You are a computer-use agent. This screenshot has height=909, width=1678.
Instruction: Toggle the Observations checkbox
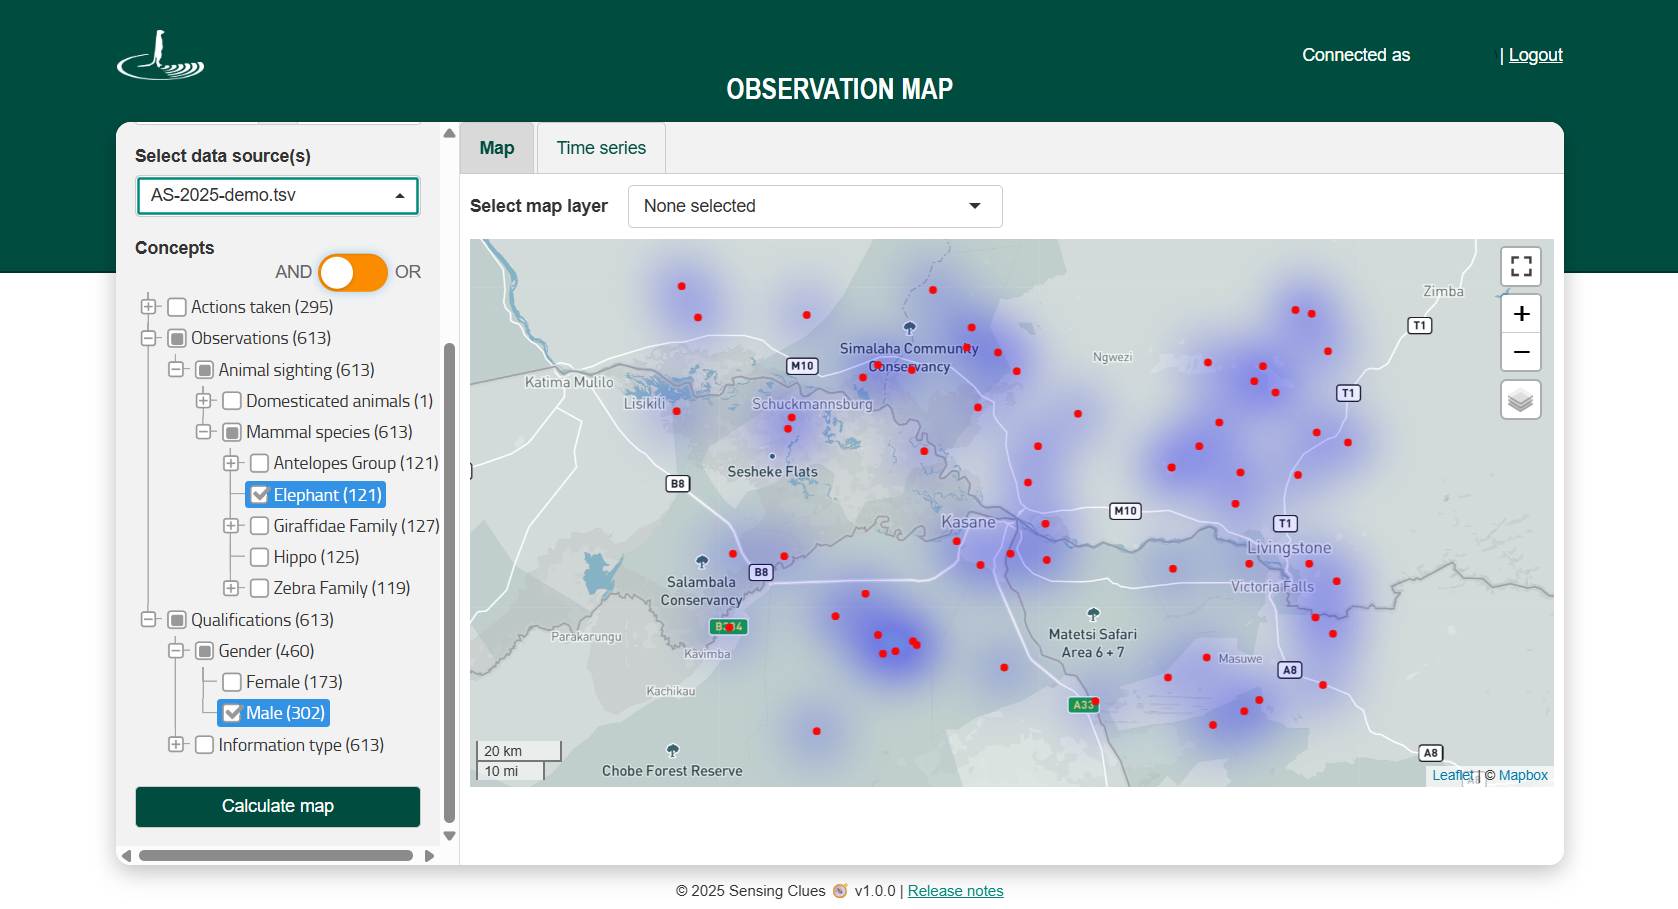coord(177,338)
